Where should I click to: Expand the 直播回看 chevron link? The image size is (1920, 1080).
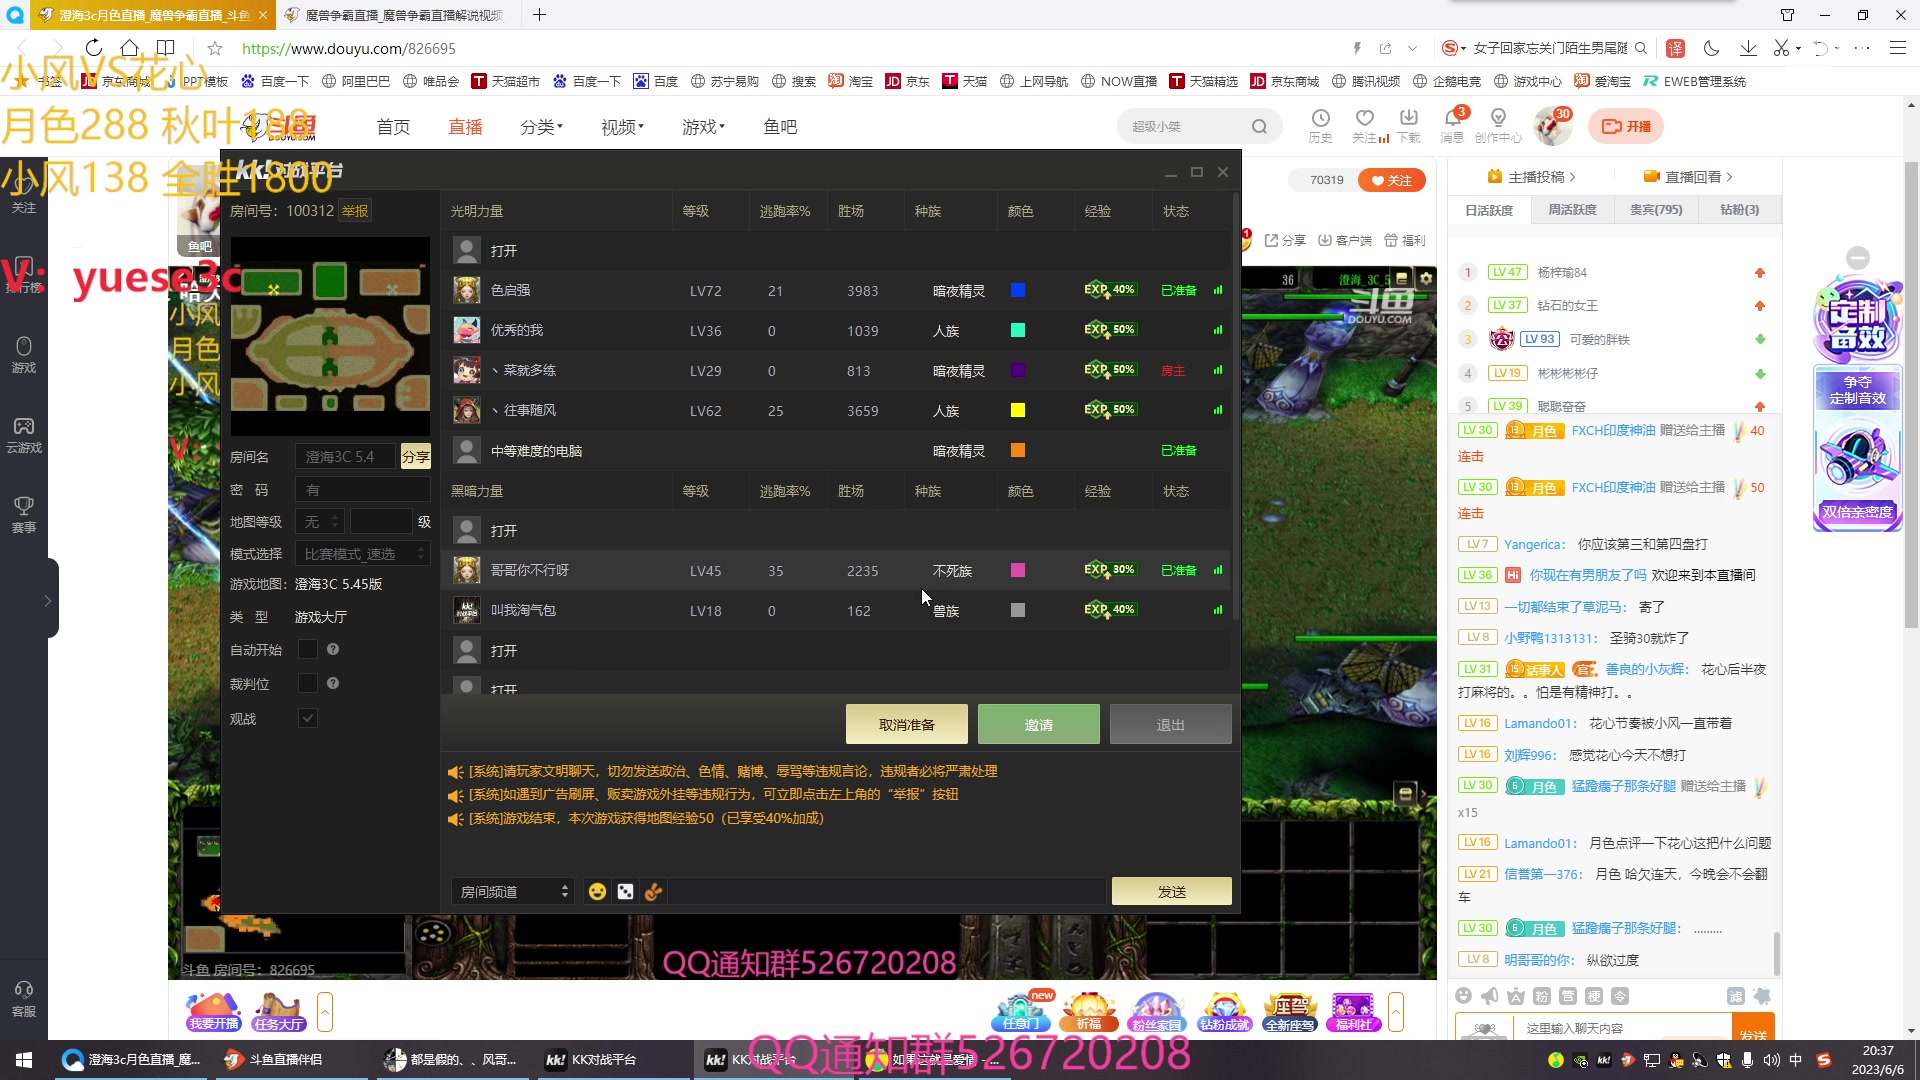(1688, 176)
